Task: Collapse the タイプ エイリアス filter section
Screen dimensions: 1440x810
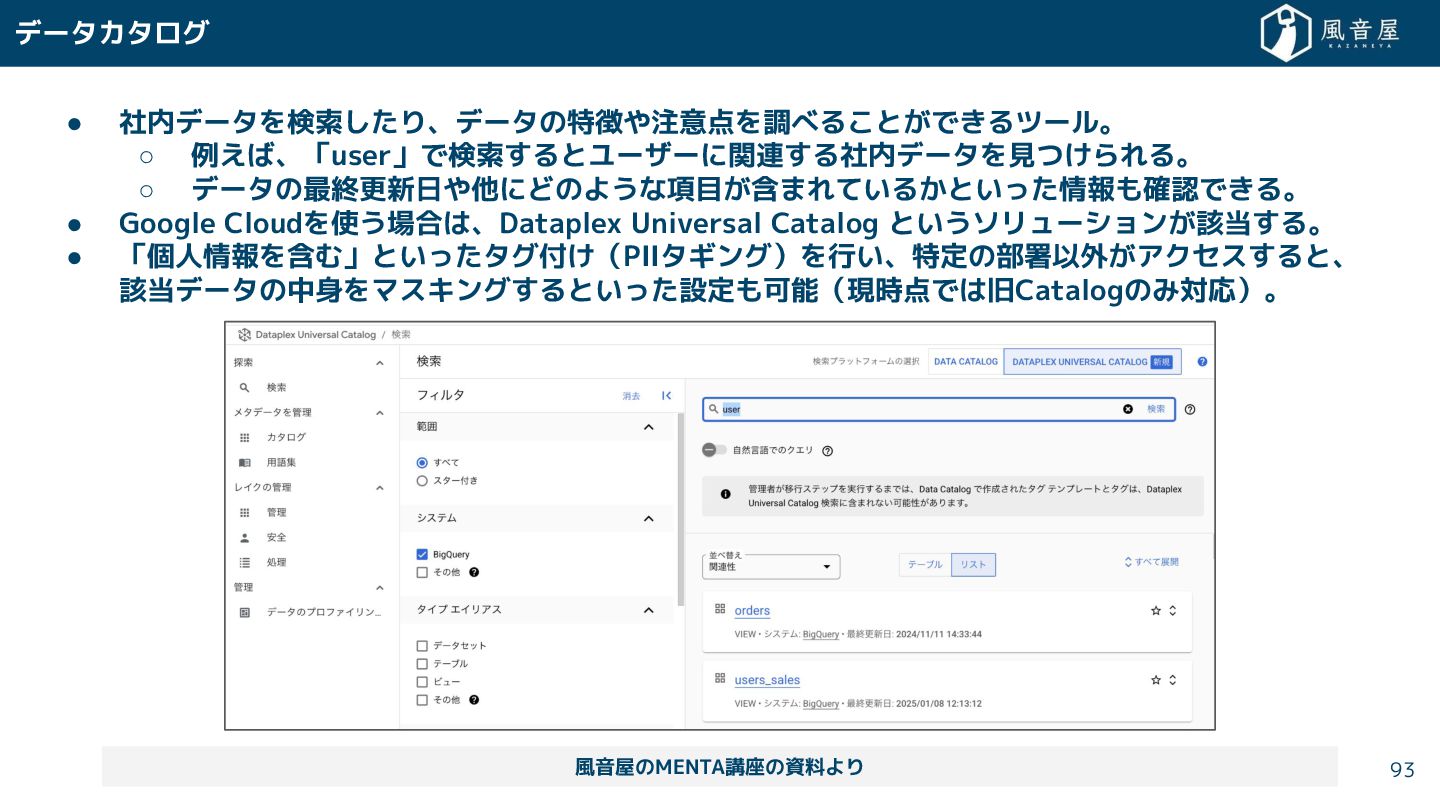Action: tap(648, 610)
